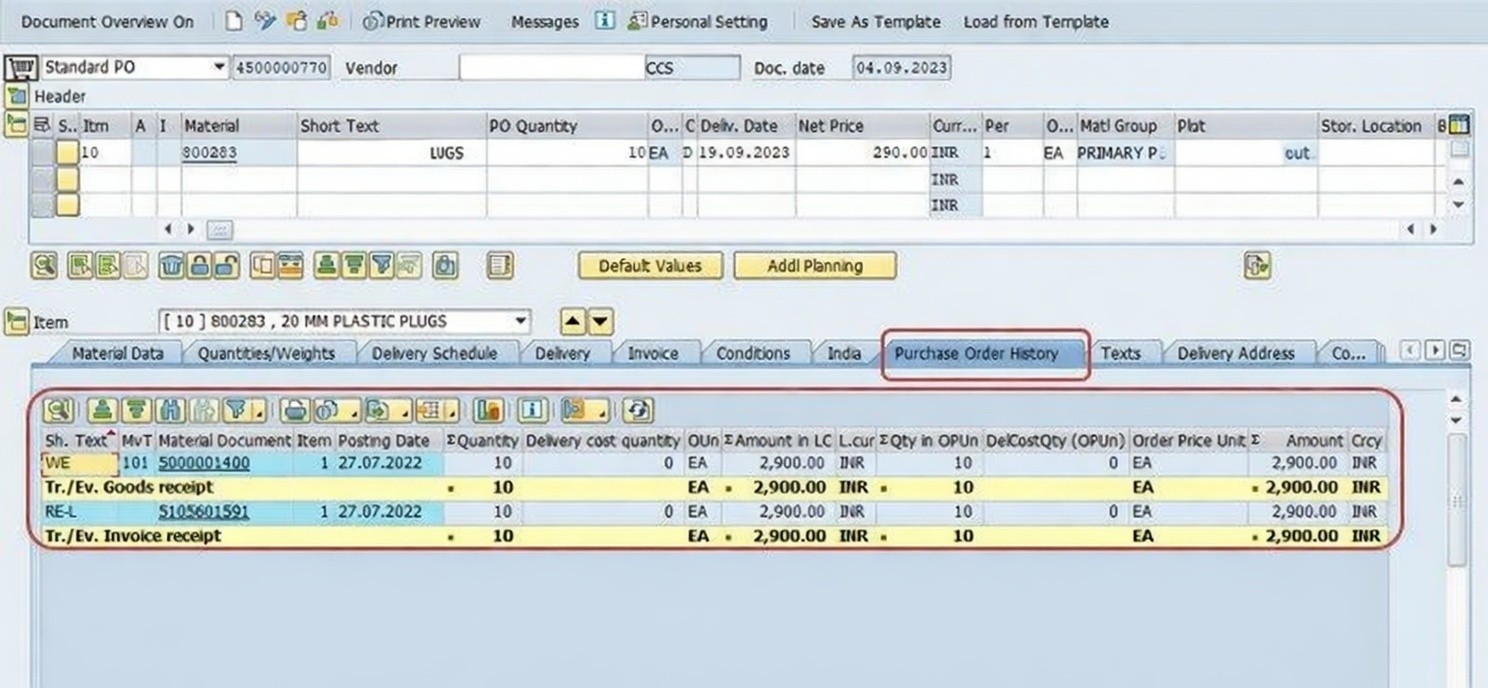Click the sort ascending icon in history toolbar
Image resolution: width=1488 pixels, height=688 pixels.
tap(101, 410)
